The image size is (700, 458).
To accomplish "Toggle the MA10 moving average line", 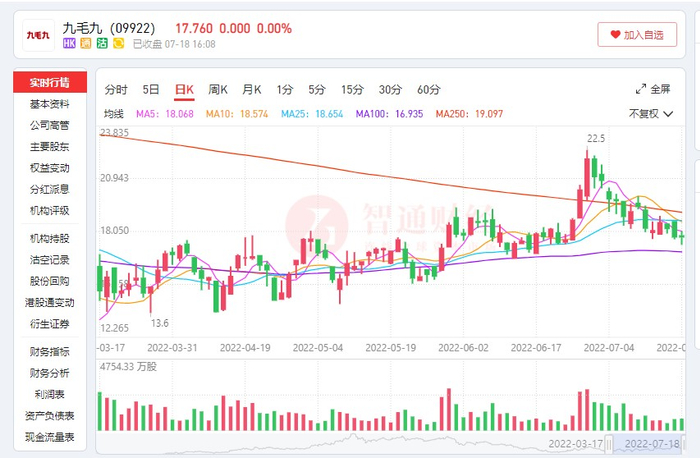I will click(238, 114).
